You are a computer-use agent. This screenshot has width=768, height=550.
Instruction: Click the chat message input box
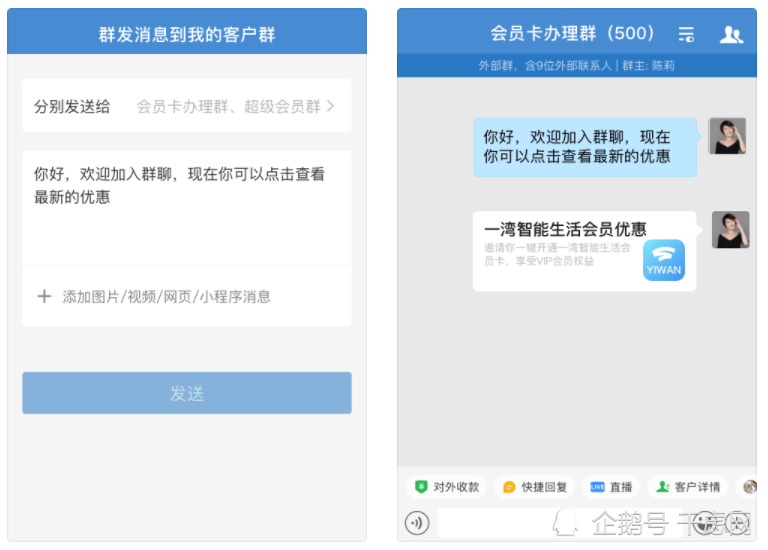click(560, 523)
